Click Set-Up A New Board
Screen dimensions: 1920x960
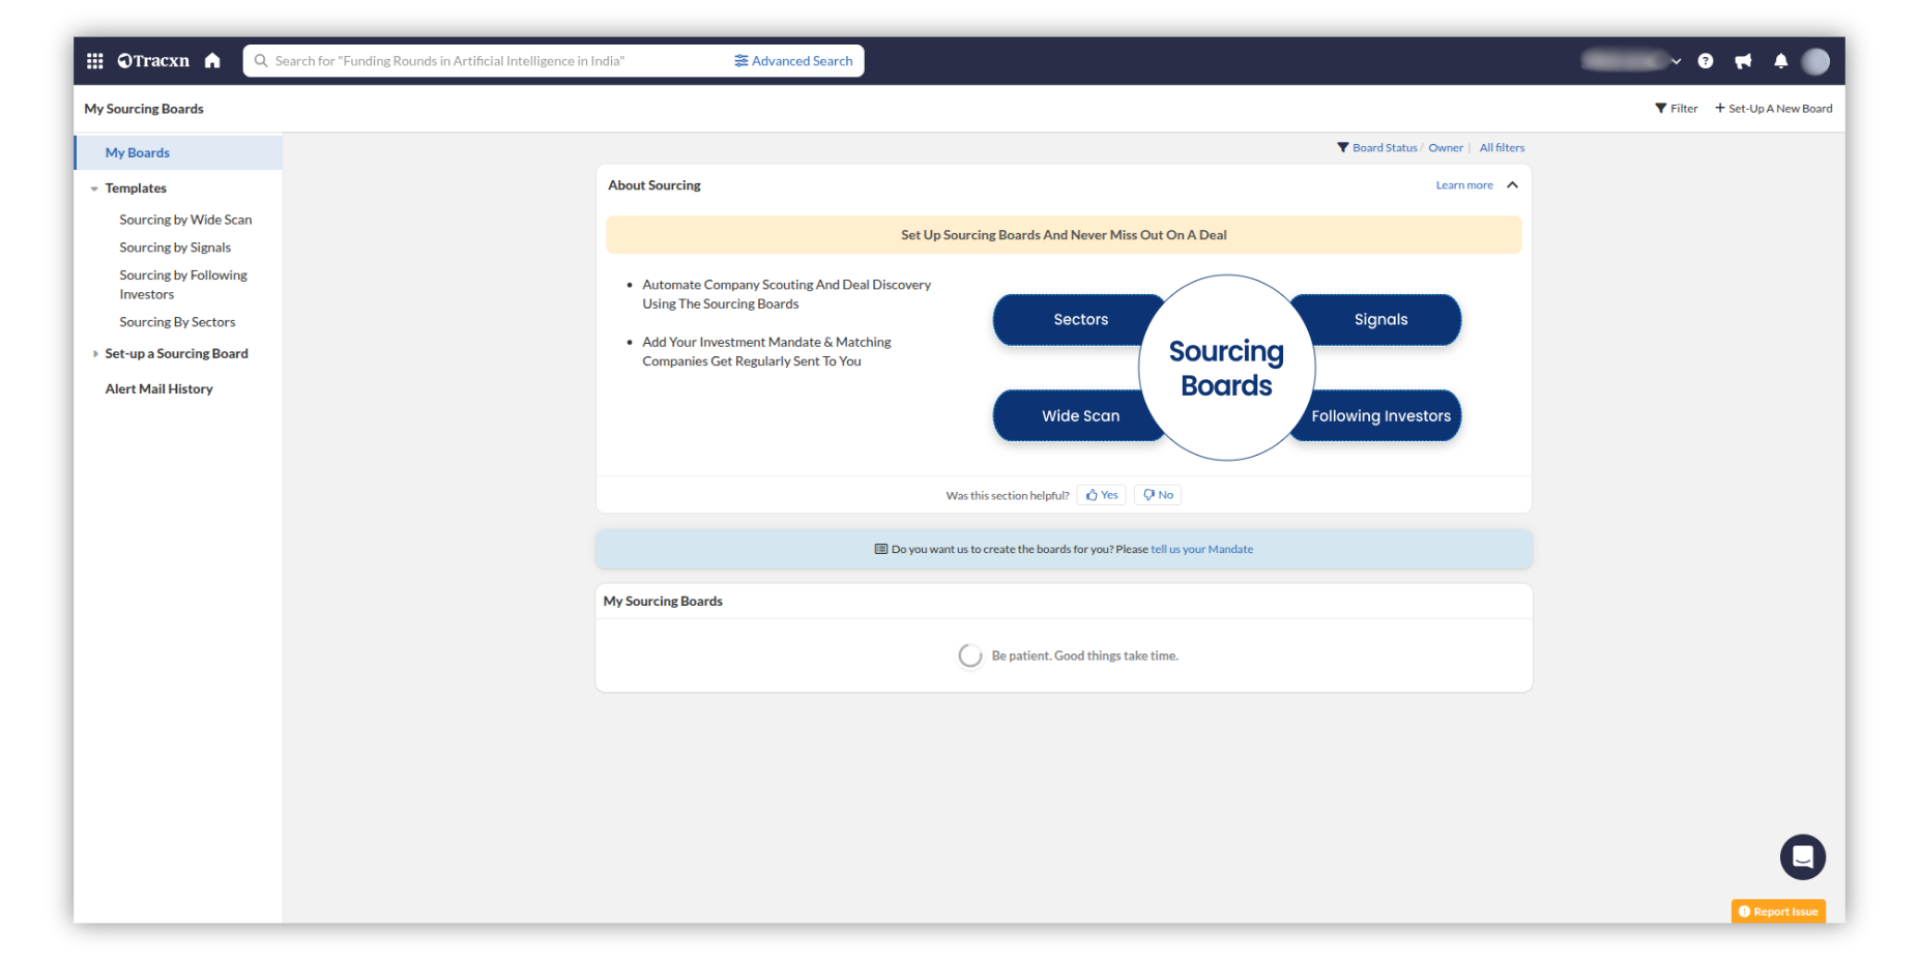(x=1774, y=108)
